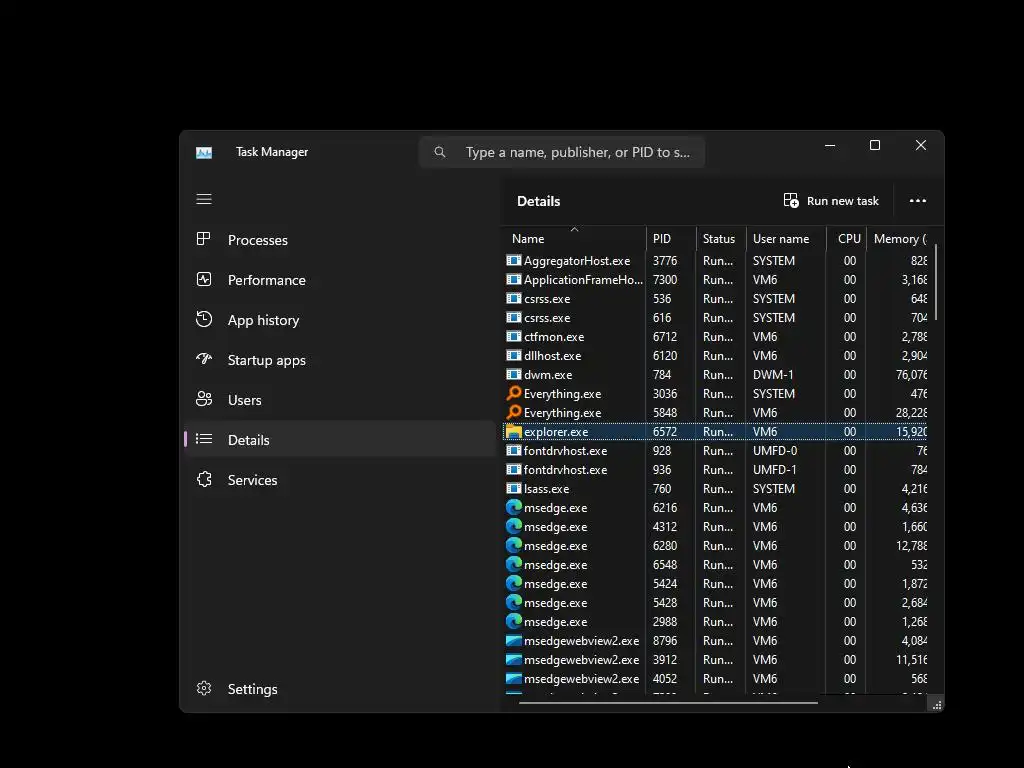Open Settings via the gear icon
This screenshot has width=1024, height=768.
[x=204, y=688]
